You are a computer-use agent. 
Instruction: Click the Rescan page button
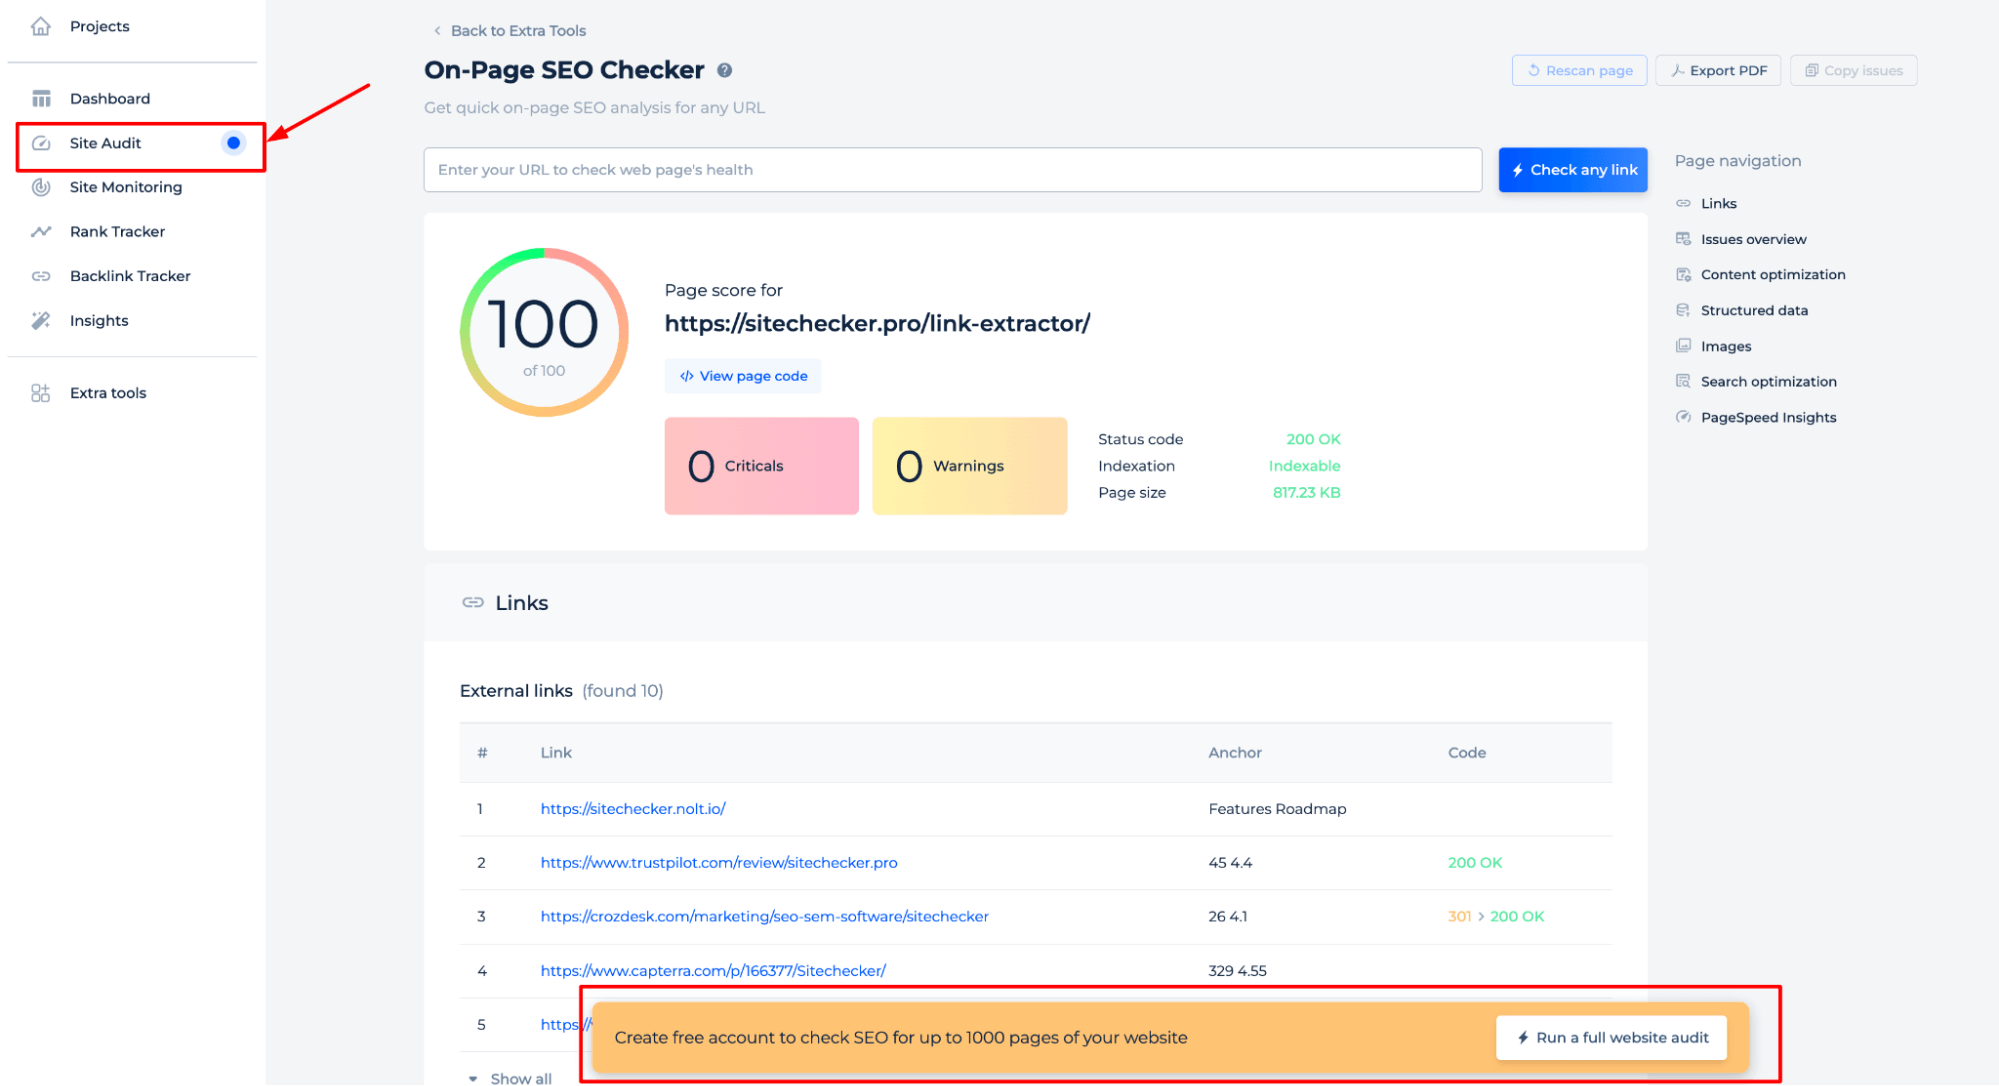[1579, 70]
